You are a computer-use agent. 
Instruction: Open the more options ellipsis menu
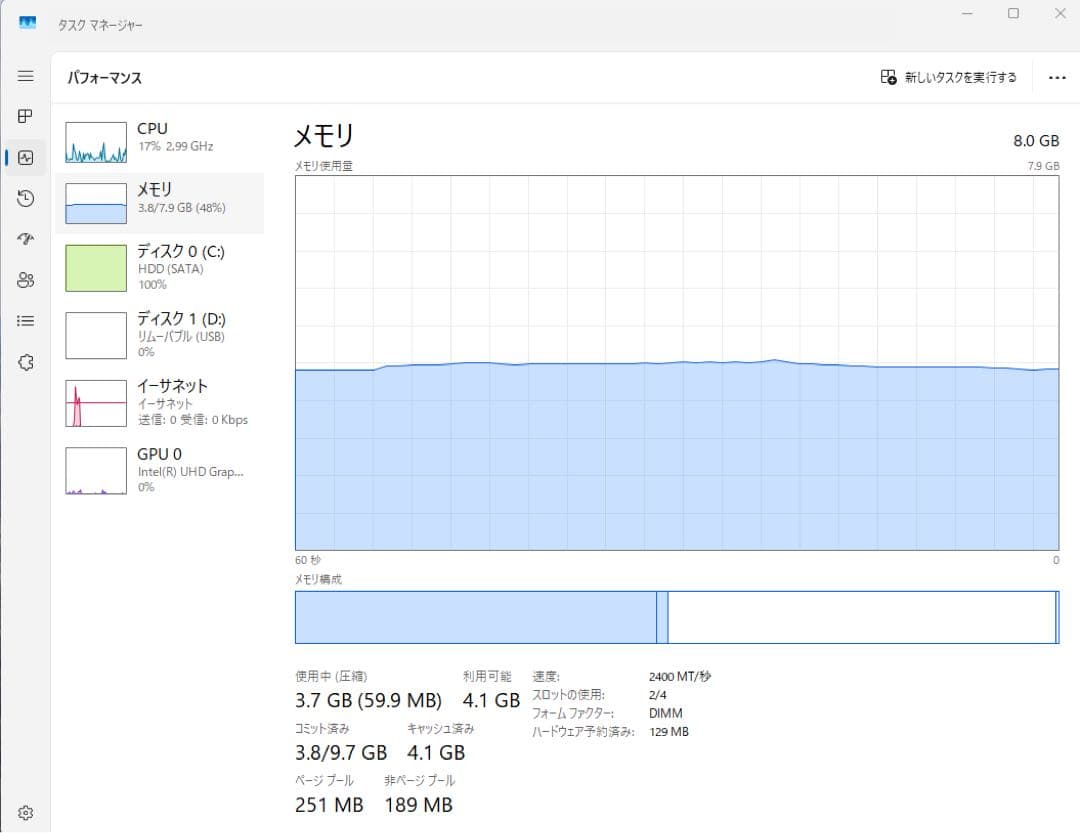coord(1057,76)
